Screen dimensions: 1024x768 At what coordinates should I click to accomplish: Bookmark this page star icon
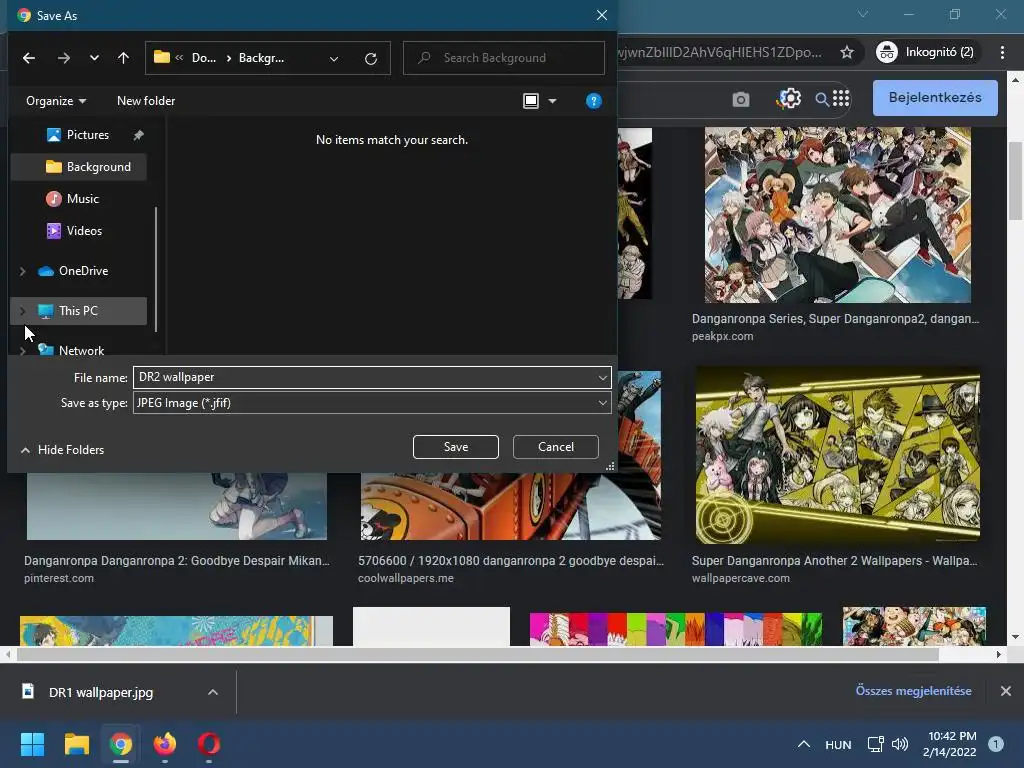click(x=847, y=52)
